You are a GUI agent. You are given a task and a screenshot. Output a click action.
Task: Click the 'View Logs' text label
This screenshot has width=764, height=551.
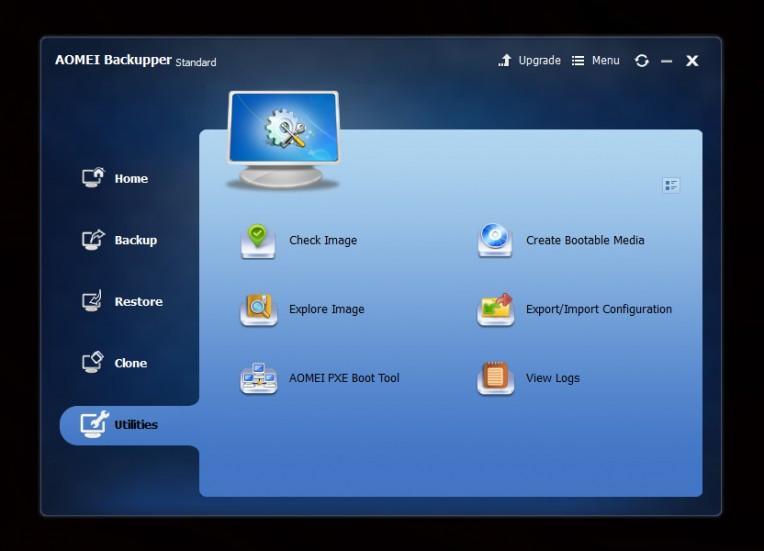pos(552,378)
